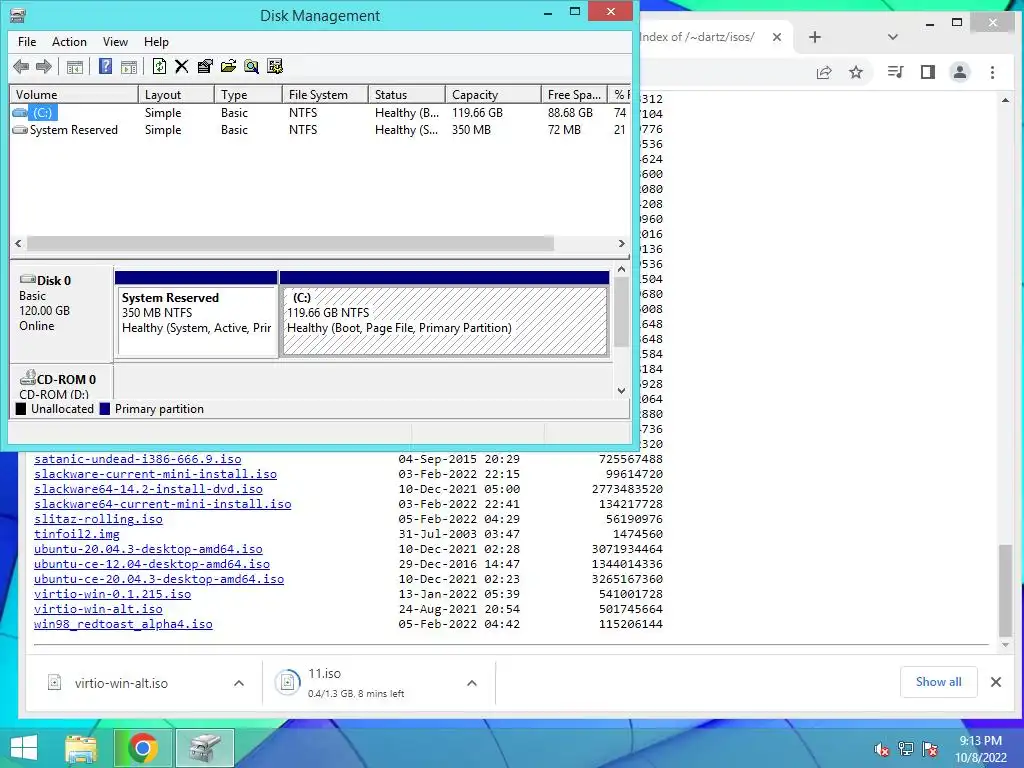1024x768 pixels.
Task: Open the Action Center flag tray icon
Action: (x=930, y=749)
